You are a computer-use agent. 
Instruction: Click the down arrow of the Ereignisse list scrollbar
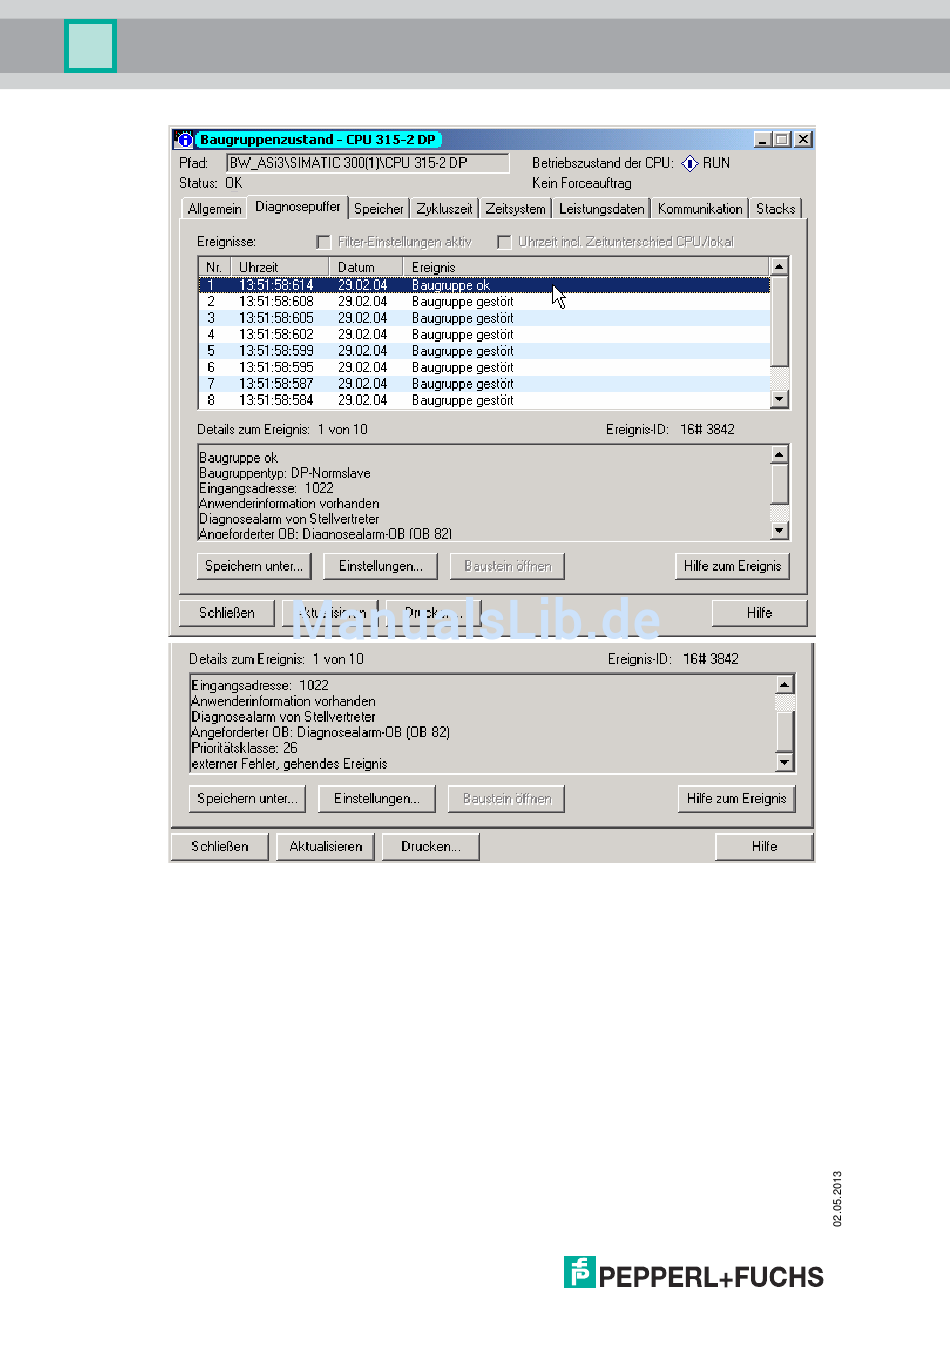780,400
